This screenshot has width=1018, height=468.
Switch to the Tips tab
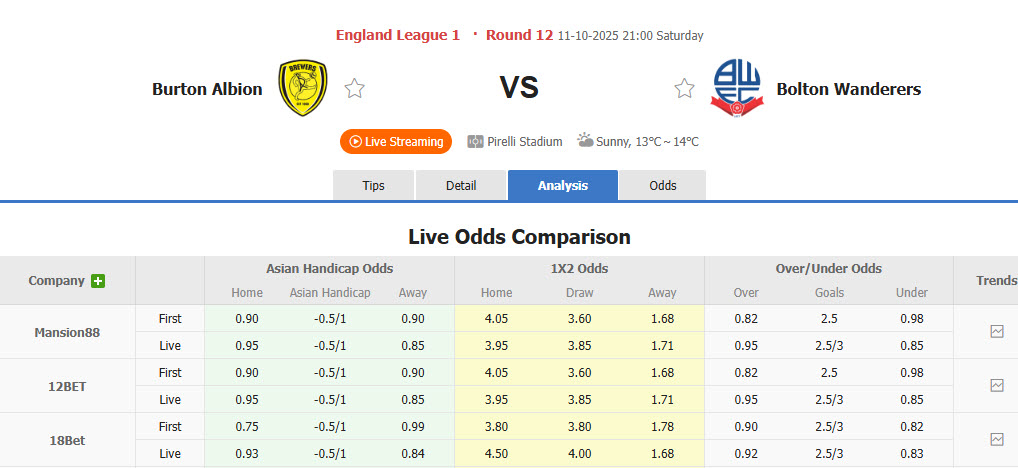[373, 186]
